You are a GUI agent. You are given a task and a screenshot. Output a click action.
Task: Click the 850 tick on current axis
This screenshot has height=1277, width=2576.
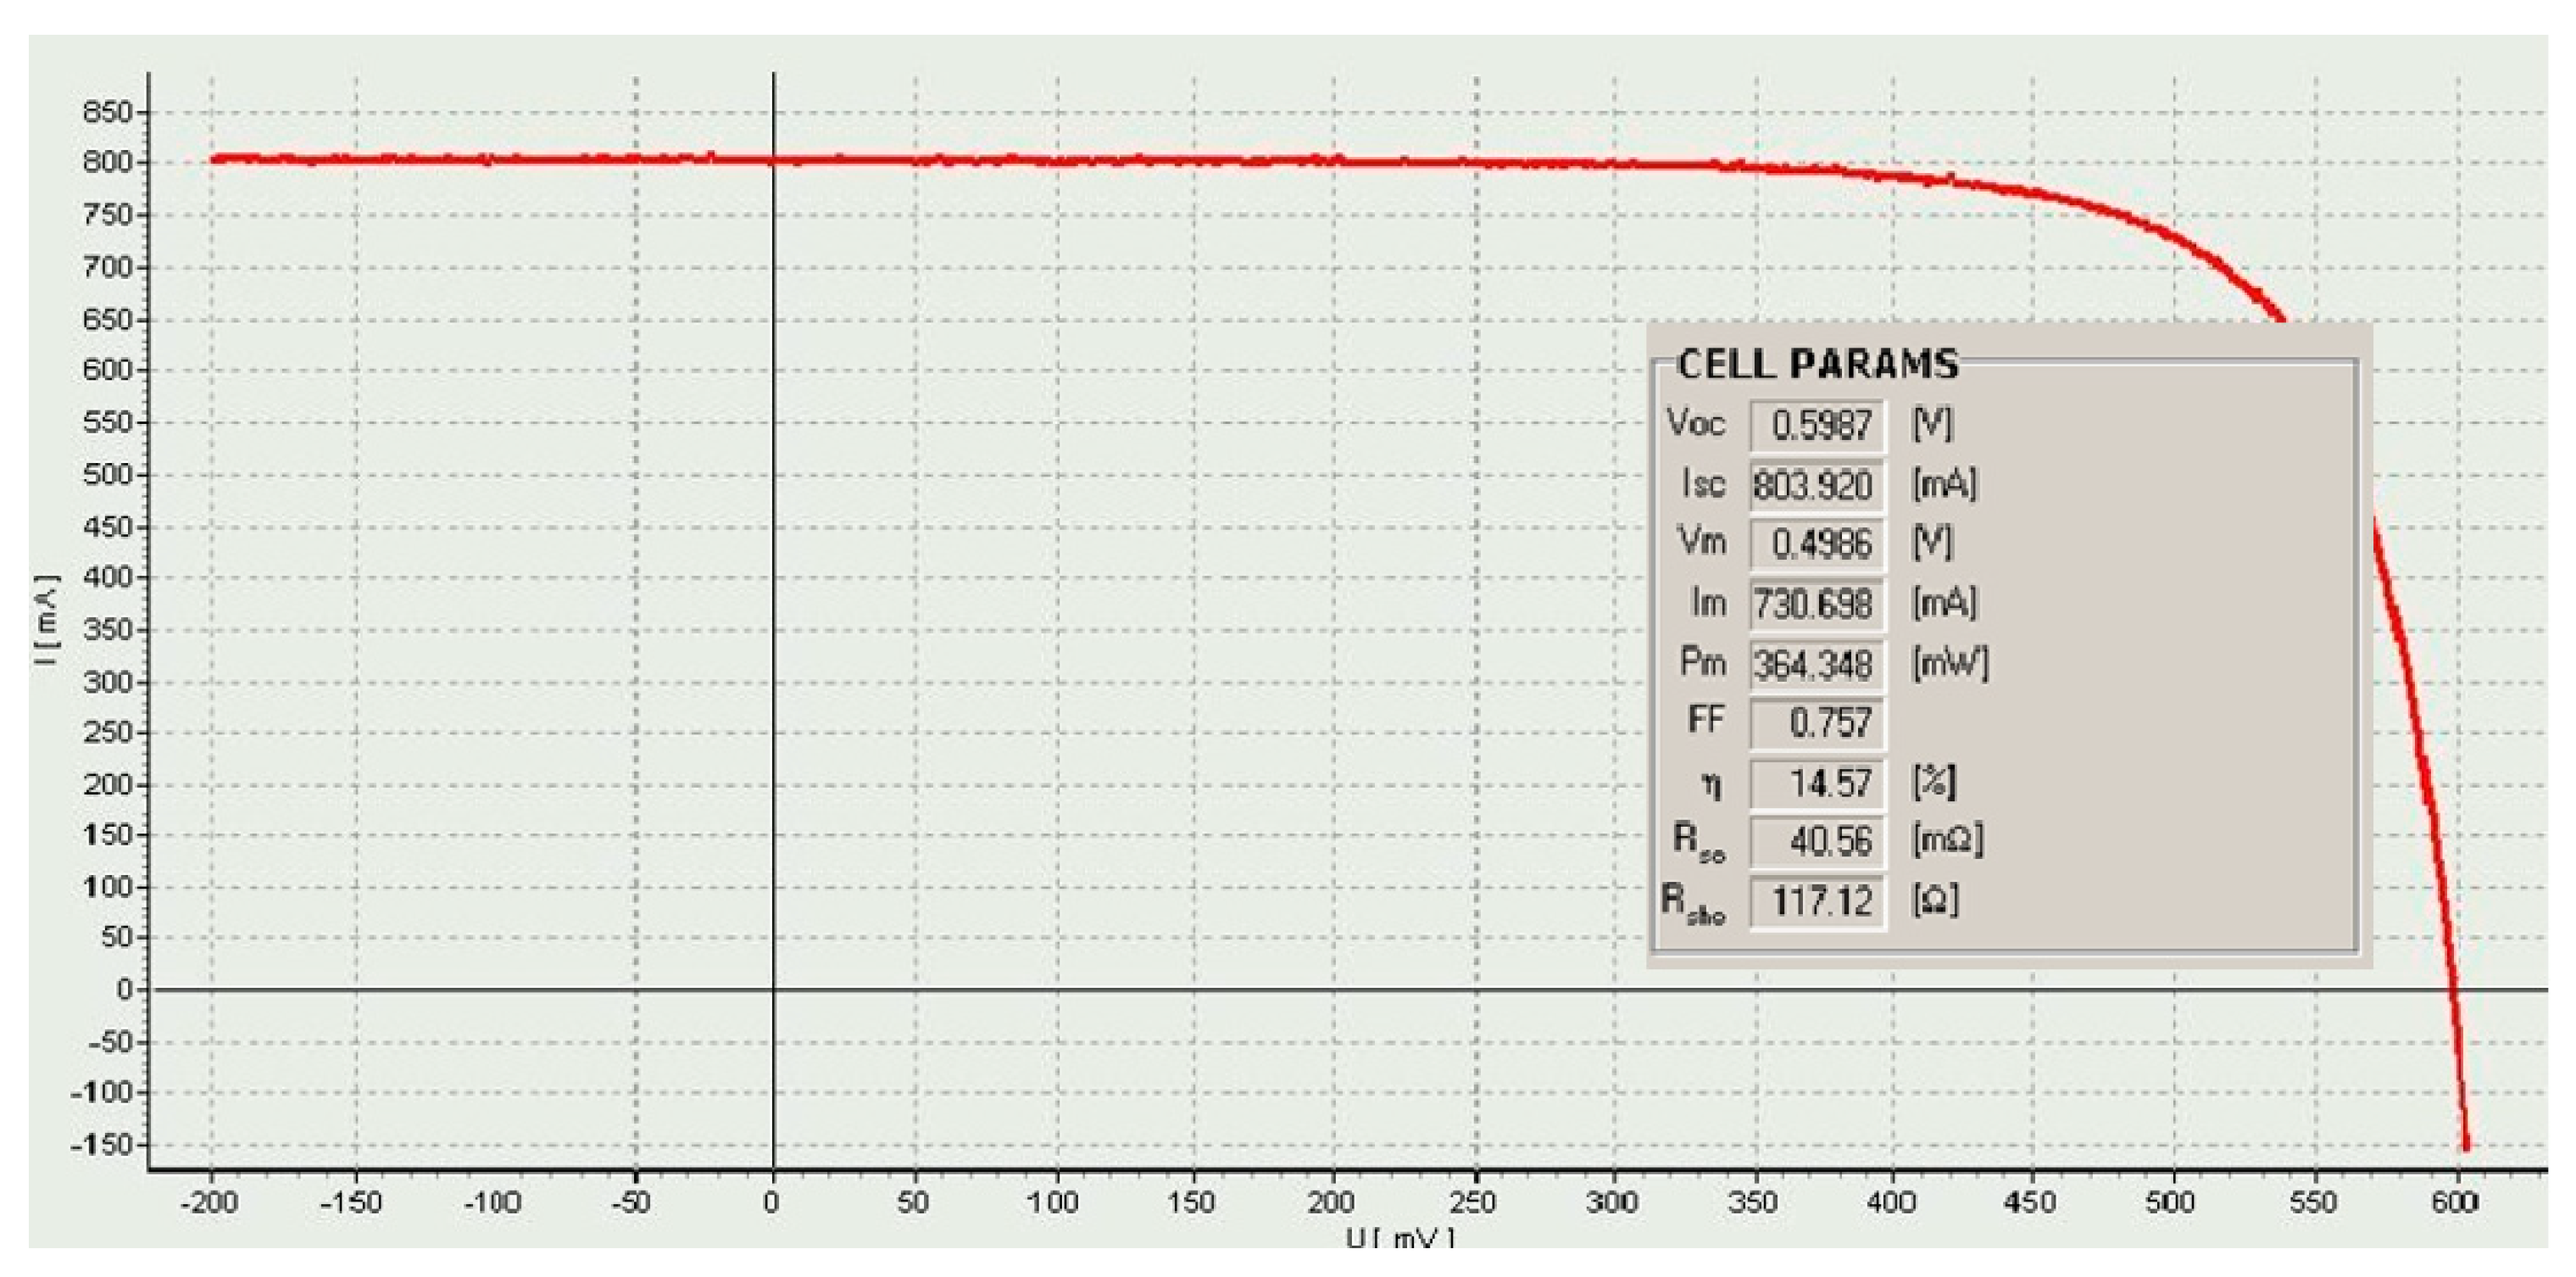pos(108,112)
